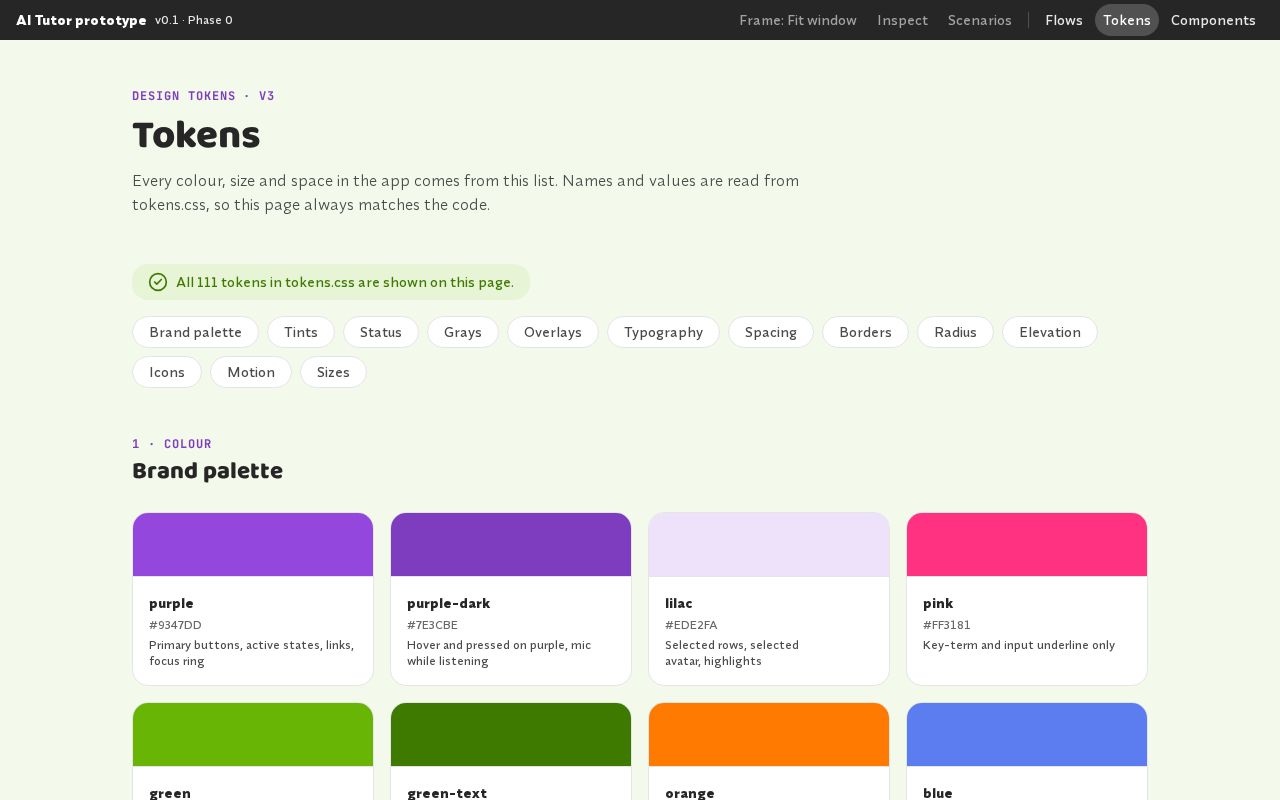
Task: Jump to Brand palette section chip
Action: point(195,332)
